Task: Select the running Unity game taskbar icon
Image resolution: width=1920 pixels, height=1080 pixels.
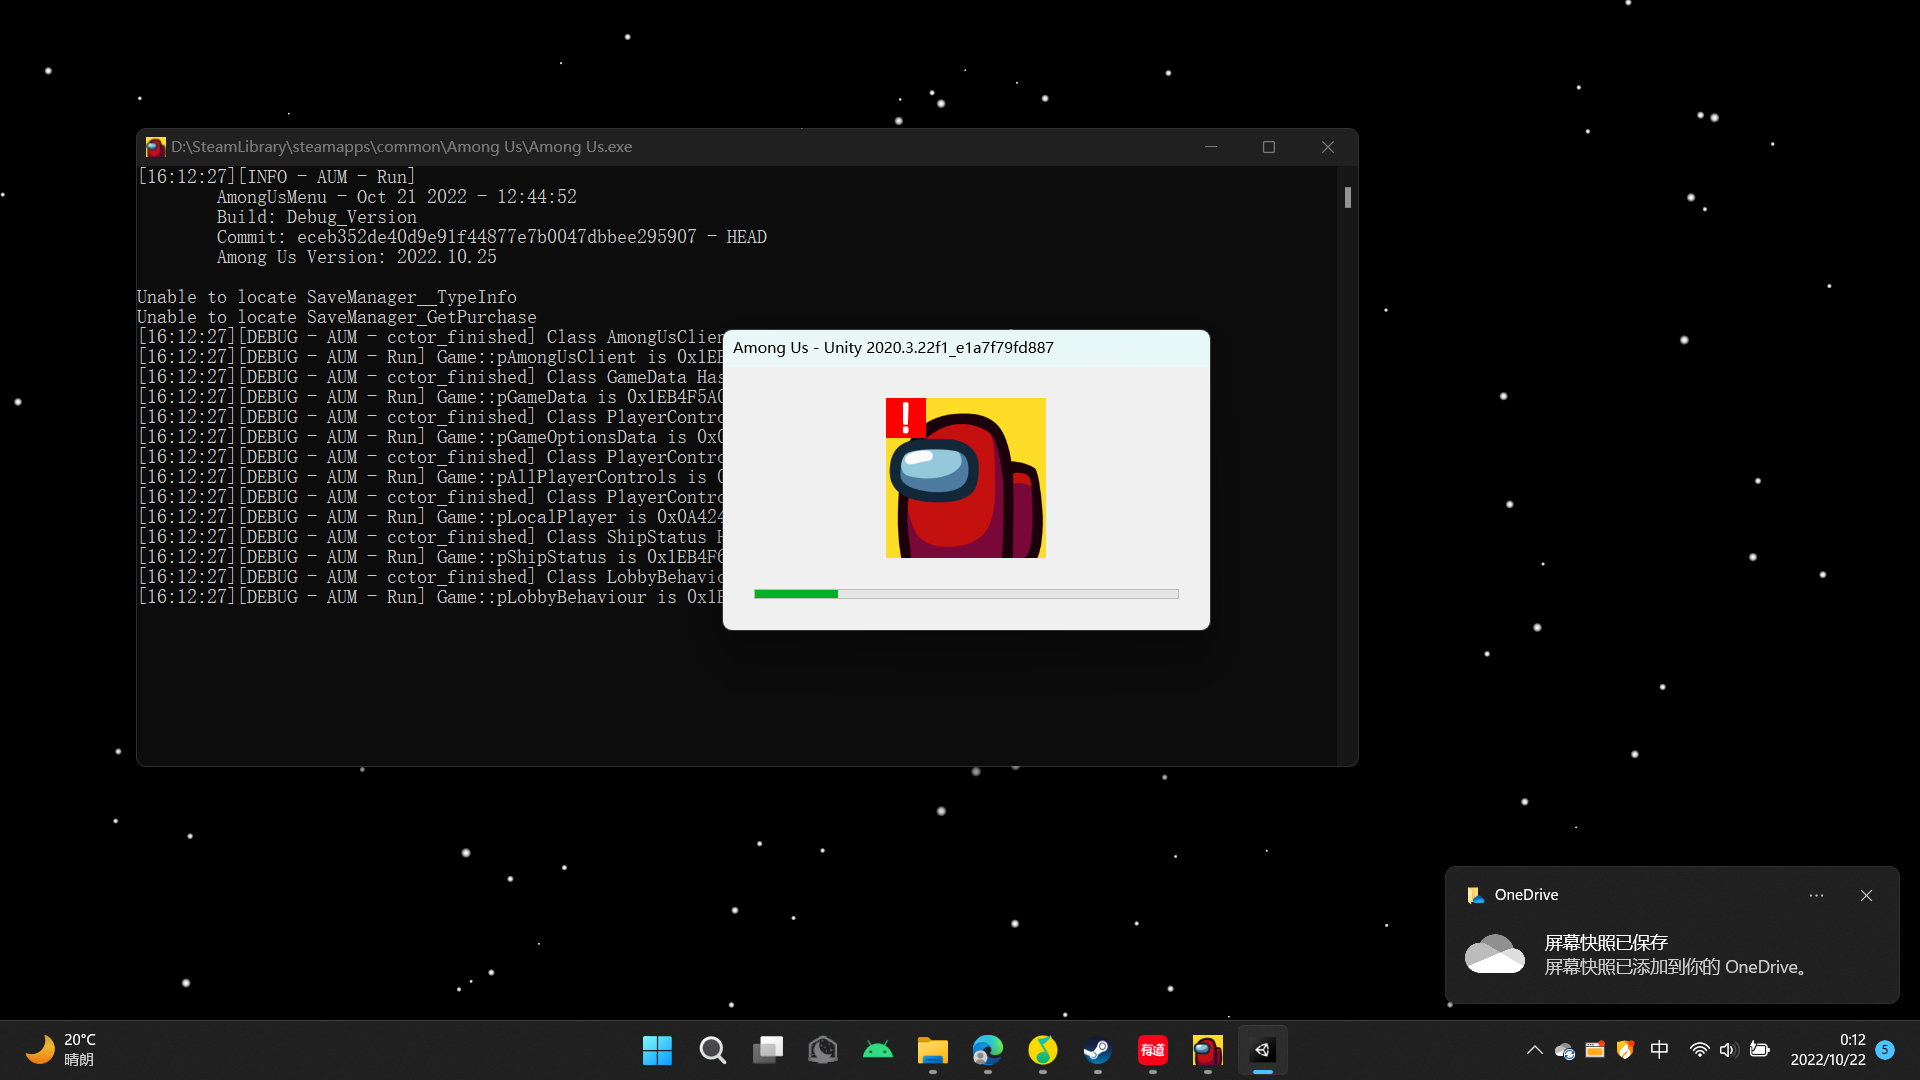Action: tap(1262, 1050)
